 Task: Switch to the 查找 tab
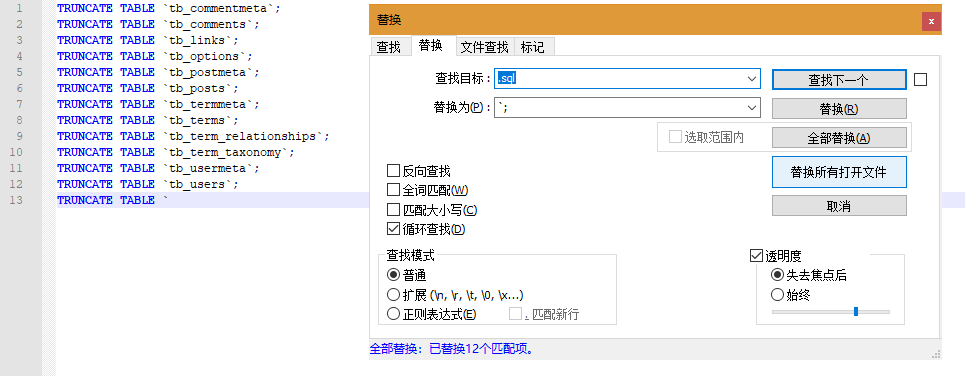point(388,47)
